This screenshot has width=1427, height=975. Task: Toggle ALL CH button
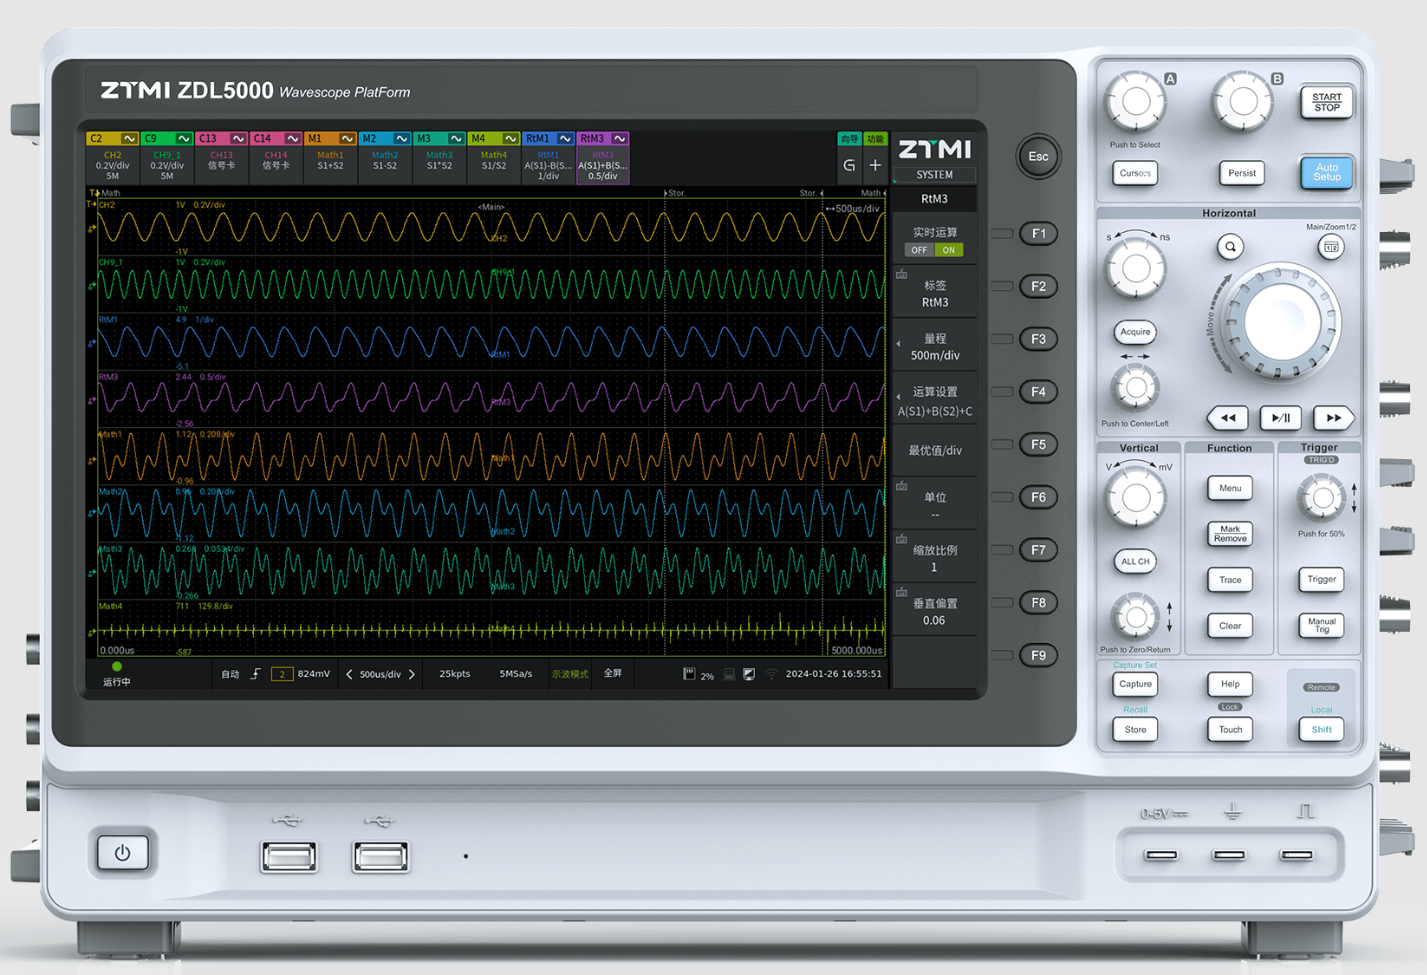click(1135, 561)
